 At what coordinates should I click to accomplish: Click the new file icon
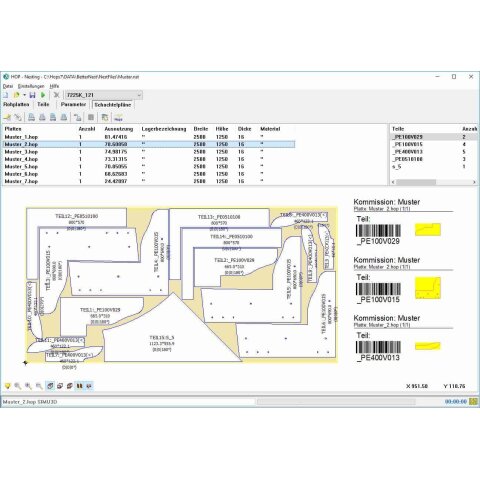(6, 95)
